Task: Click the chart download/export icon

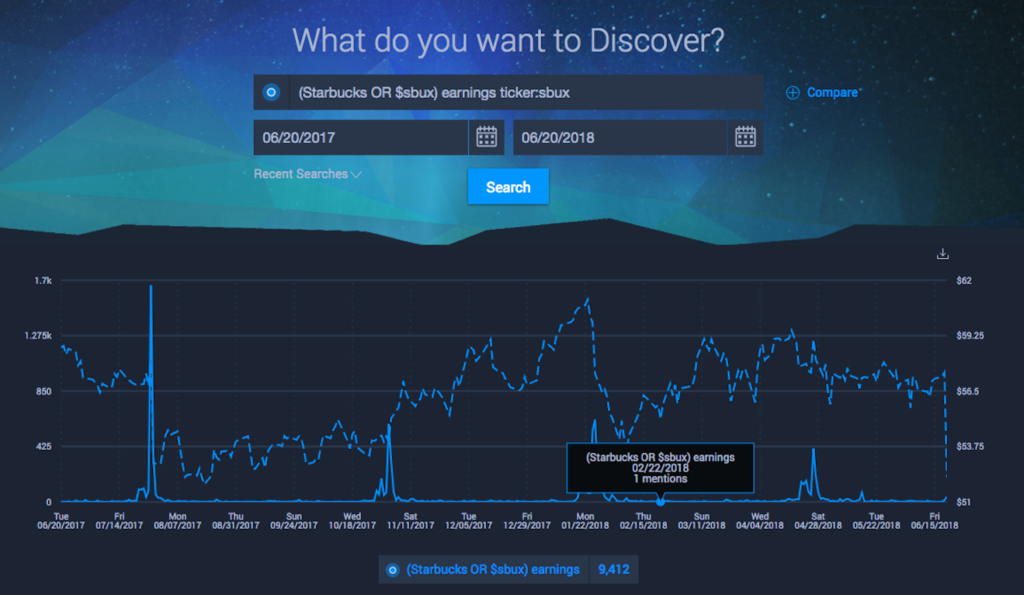Action: point(941,254)
